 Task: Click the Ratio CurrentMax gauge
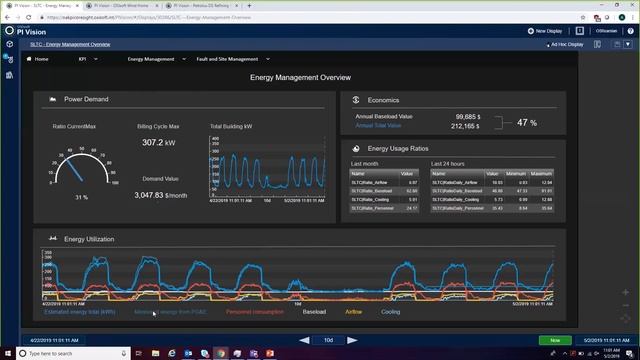82,167
